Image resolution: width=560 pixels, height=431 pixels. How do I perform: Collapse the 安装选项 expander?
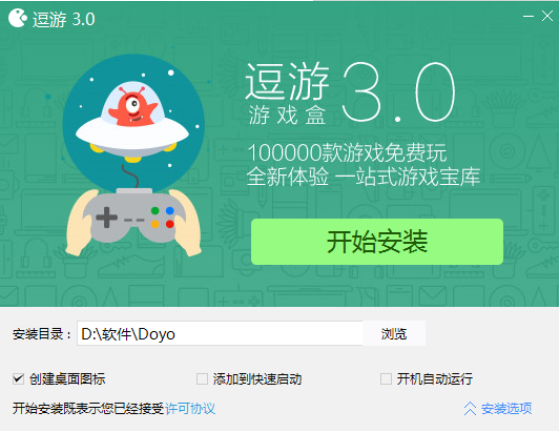click(498, 409)
